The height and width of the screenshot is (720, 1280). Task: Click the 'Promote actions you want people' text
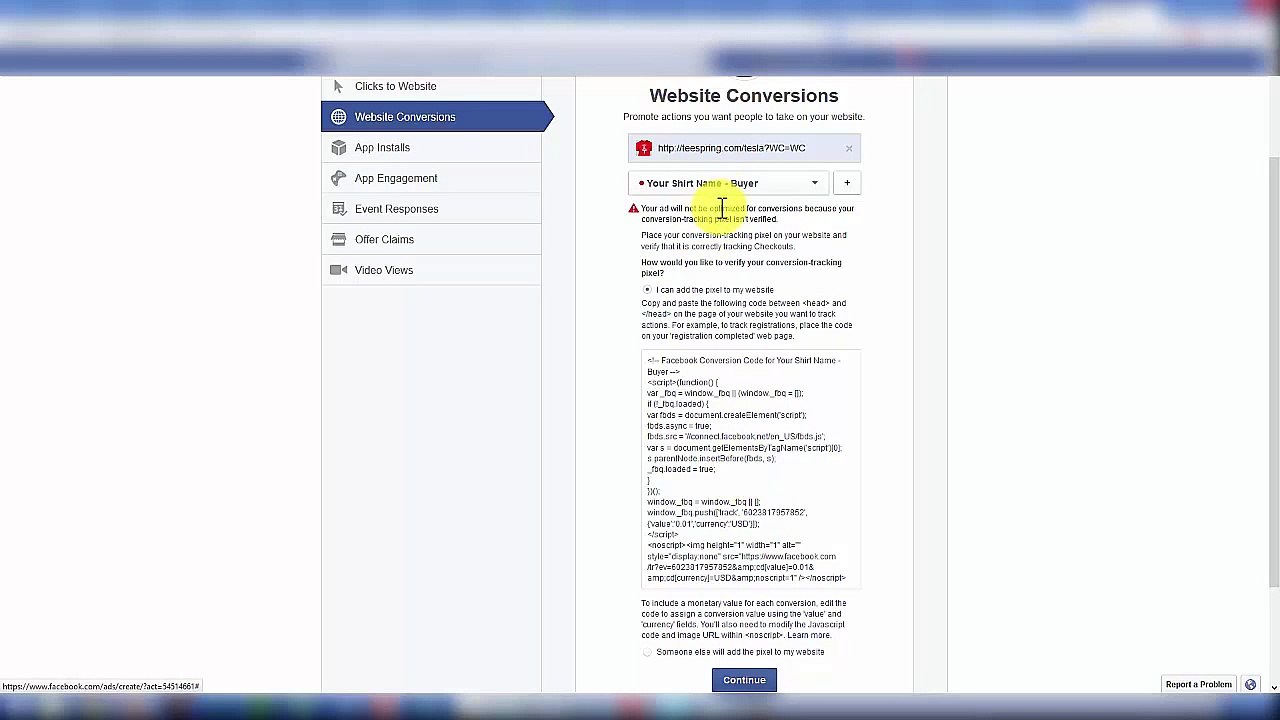[x=744, y=117]
